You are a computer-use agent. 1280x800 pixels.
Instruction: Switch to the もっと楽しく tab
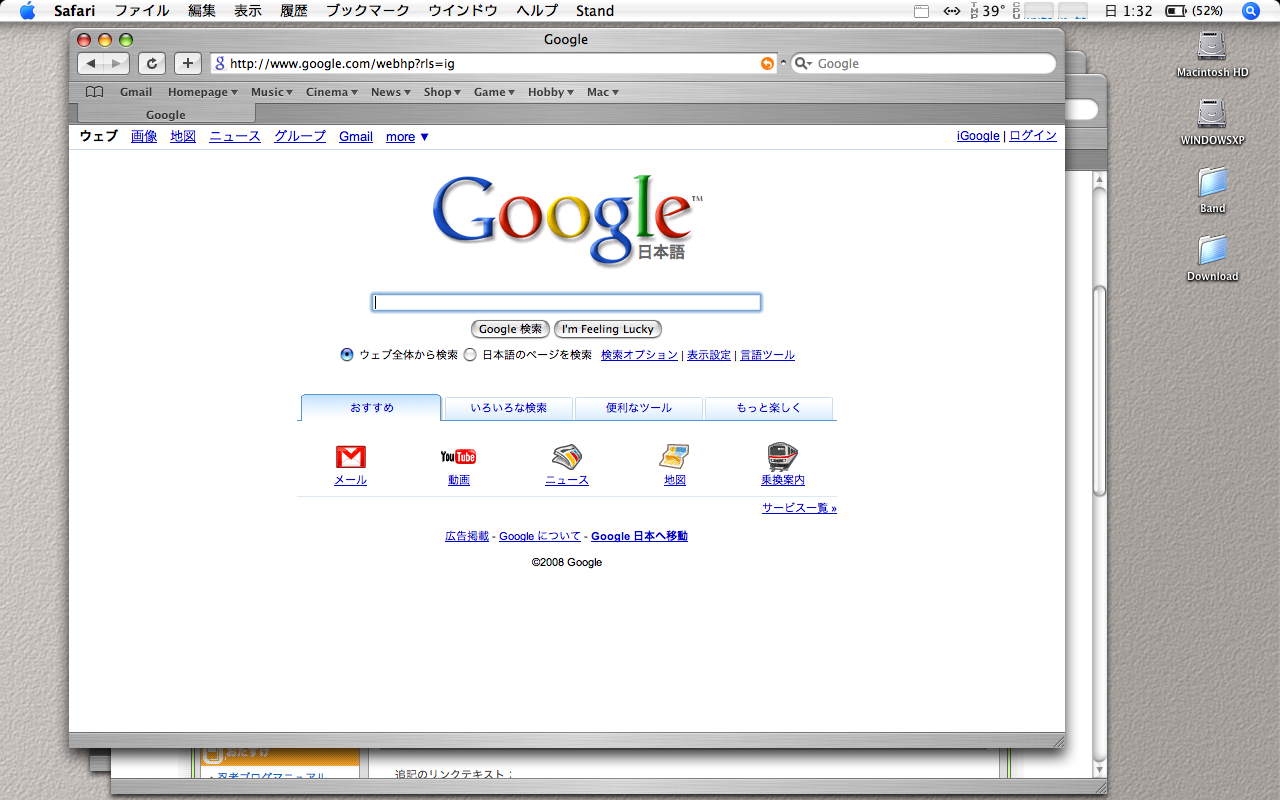pos(769,408)
